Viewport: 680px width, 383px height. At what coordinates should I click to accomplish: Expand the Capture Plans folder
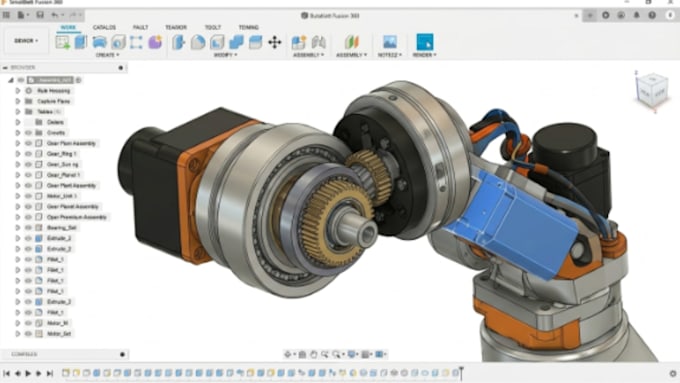pos(18,101)
